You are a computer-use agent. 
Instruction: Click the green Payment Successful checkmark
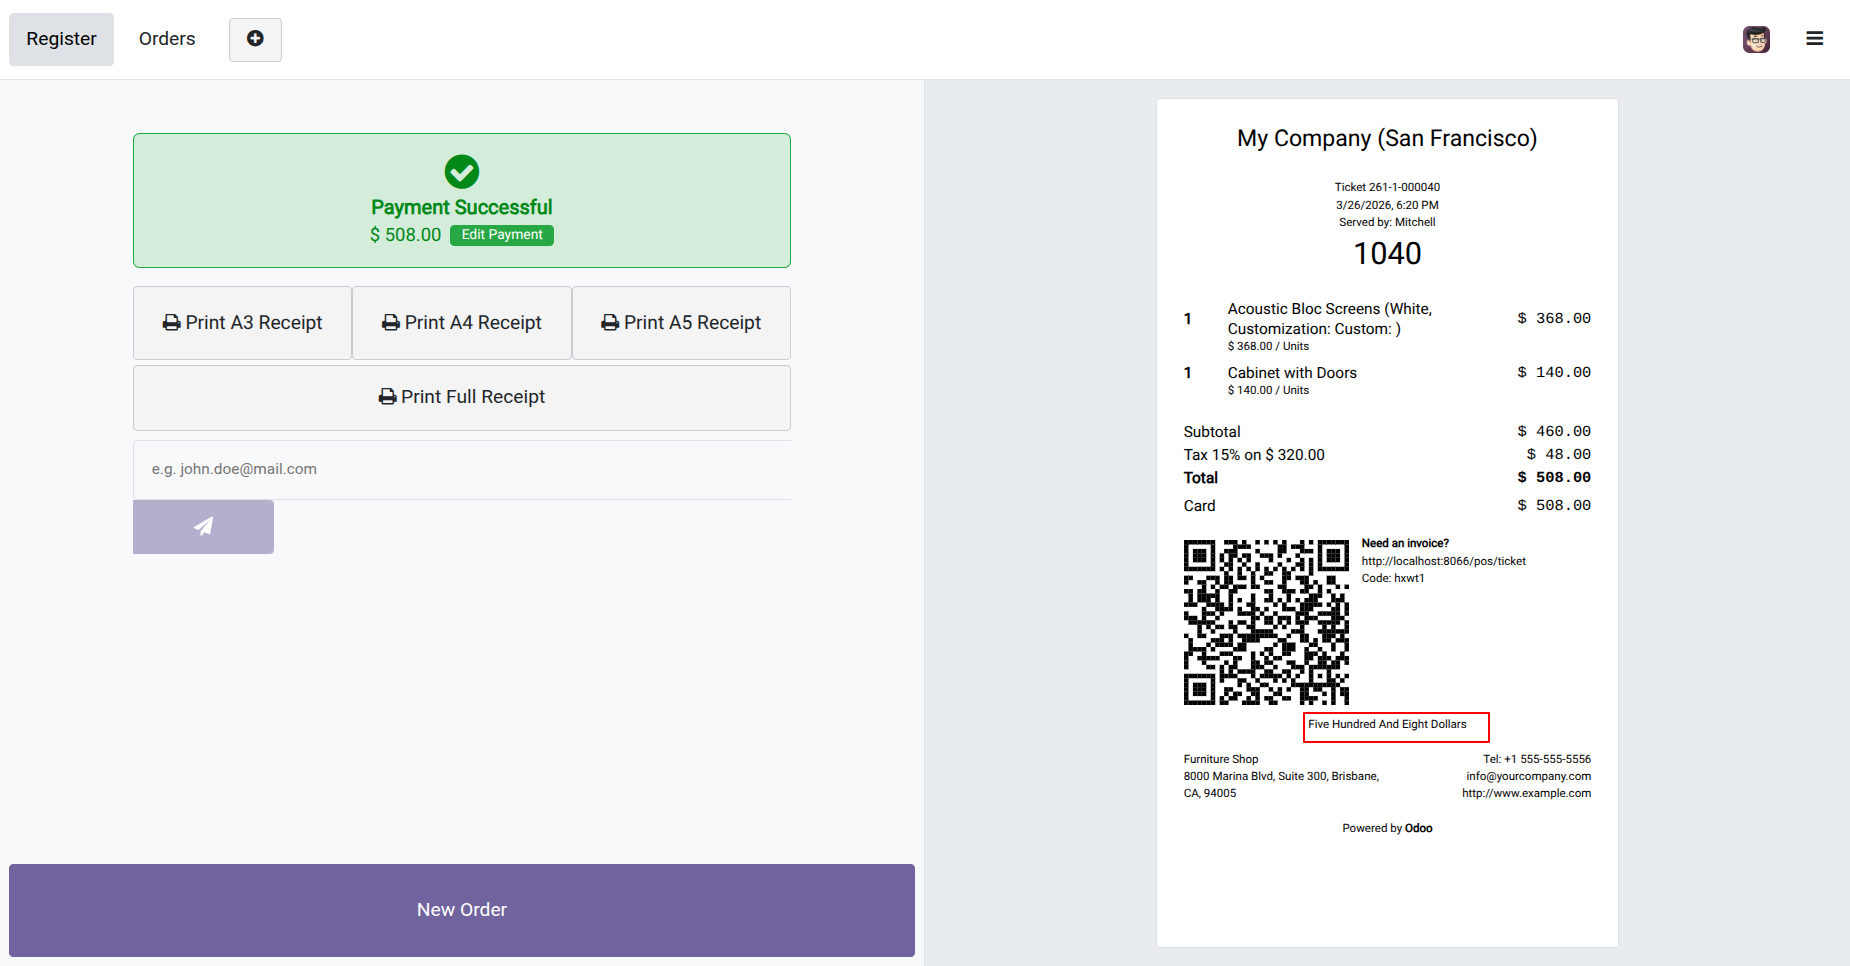click(462, 172)
